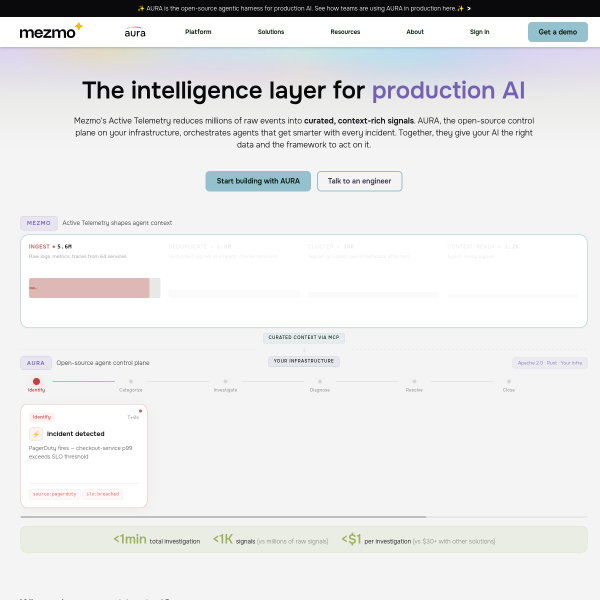The width and height of the screenshot is (600, 600).
Task: Click the banner arrow chevron
Action: click(x=469, y=8)
